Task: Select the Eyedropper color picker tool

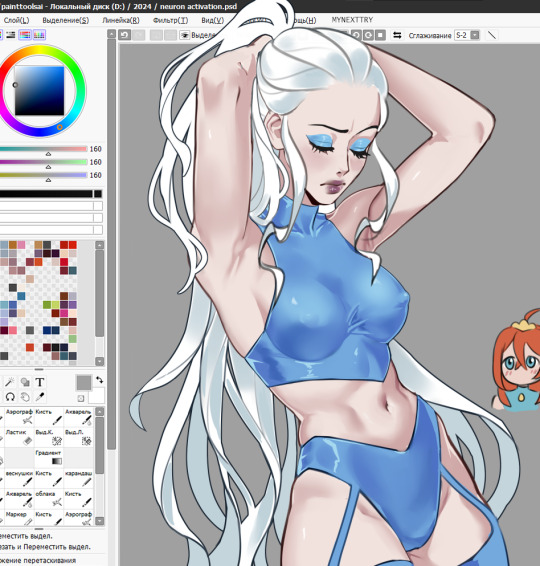Action: [x=40, y=397]
